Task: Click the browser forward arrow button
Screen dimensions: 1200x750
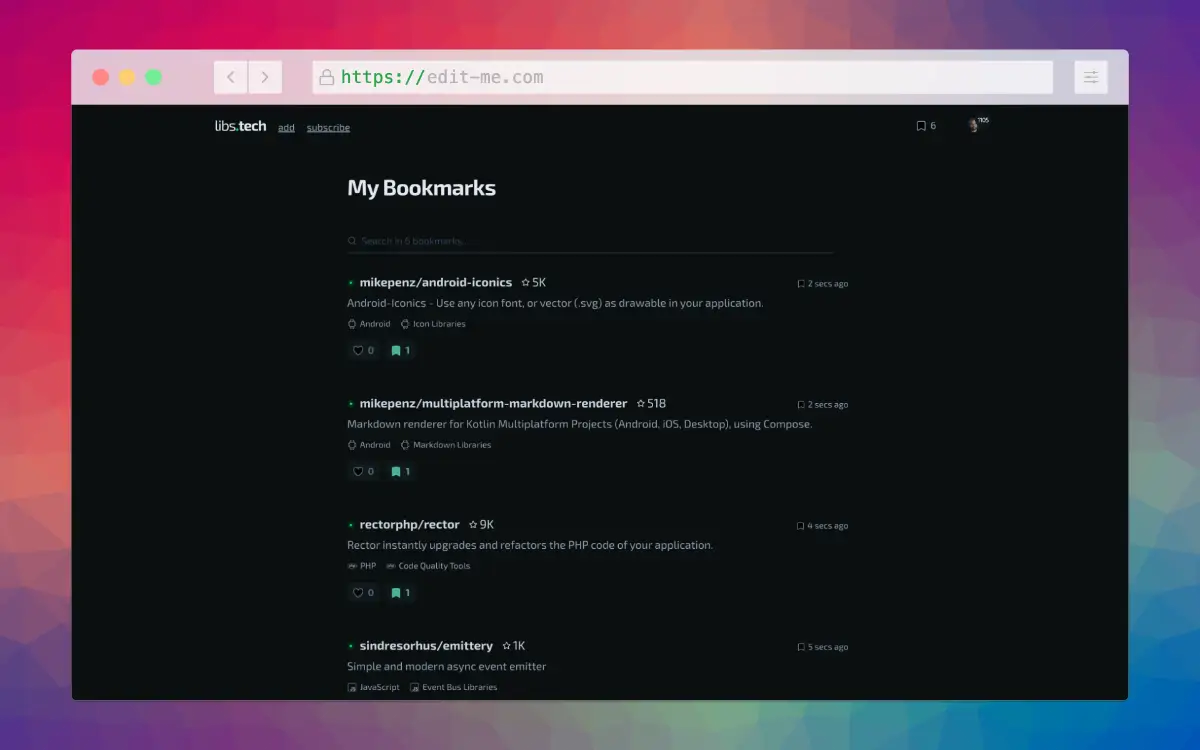Action: 265,77
